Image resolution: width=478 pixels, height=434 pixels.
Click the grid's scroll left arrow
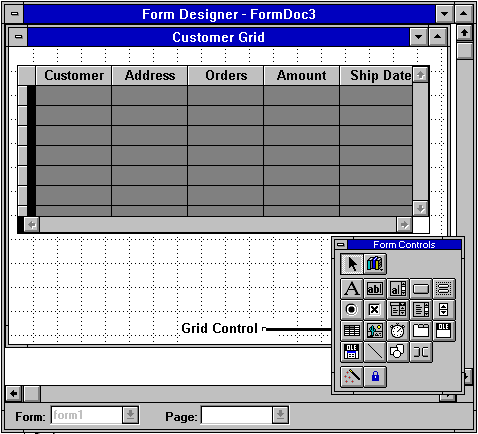[x=32, y=224]
